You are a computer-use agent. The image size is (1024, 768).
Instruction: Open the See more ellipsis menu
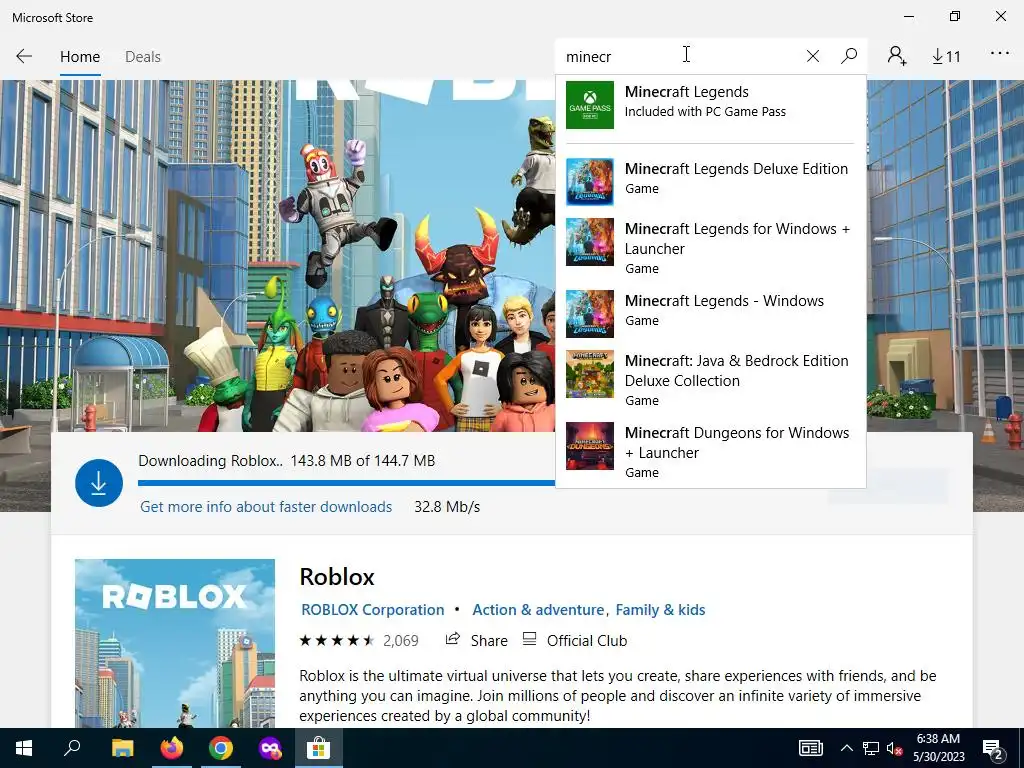click(x=1000, y=54)
